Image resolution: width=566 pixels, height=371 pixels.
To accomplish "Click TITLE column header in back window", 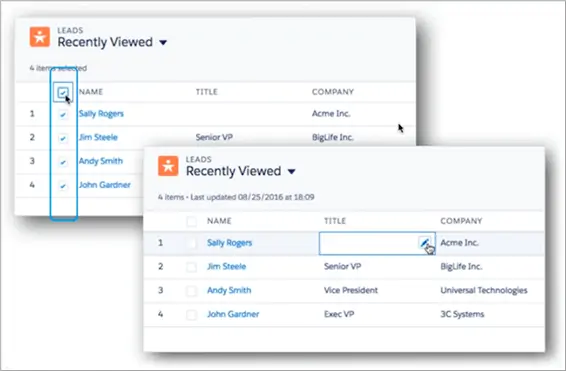I will click(x=206, y=92).
